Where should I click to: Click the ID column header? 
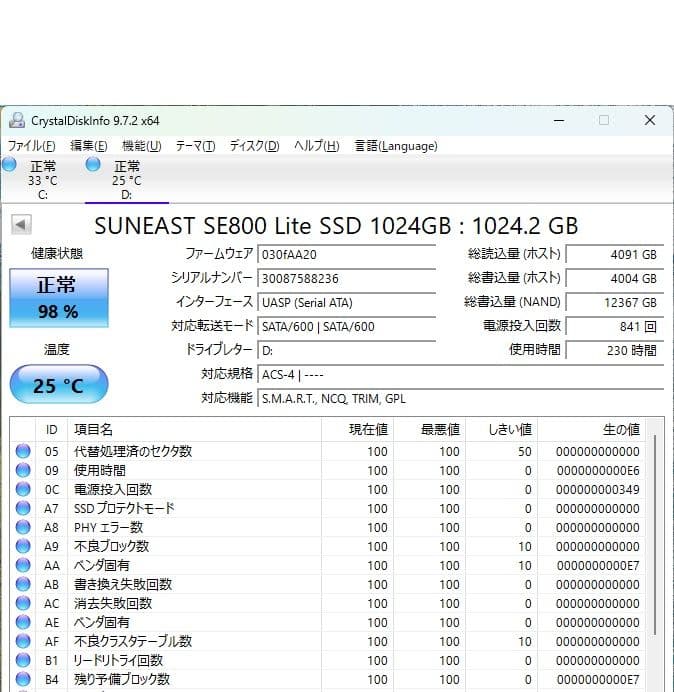pos(51,429)
